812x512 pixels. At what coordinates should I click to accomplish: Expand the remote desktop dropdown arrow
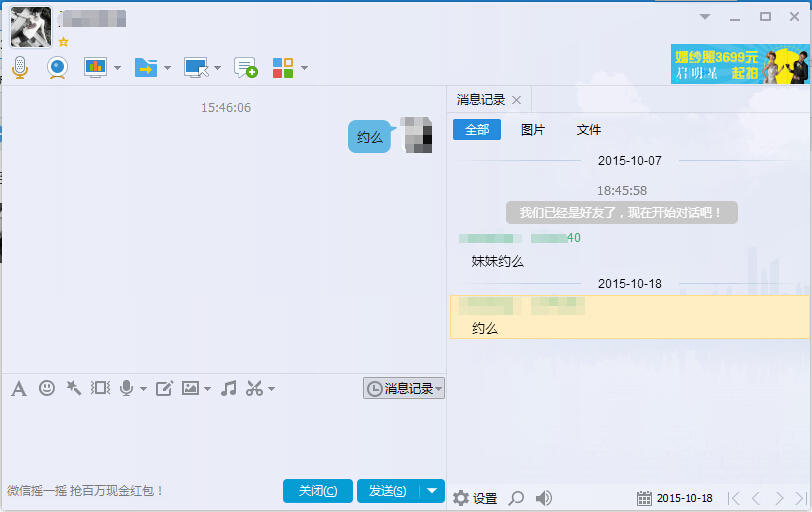click(218, 68)
